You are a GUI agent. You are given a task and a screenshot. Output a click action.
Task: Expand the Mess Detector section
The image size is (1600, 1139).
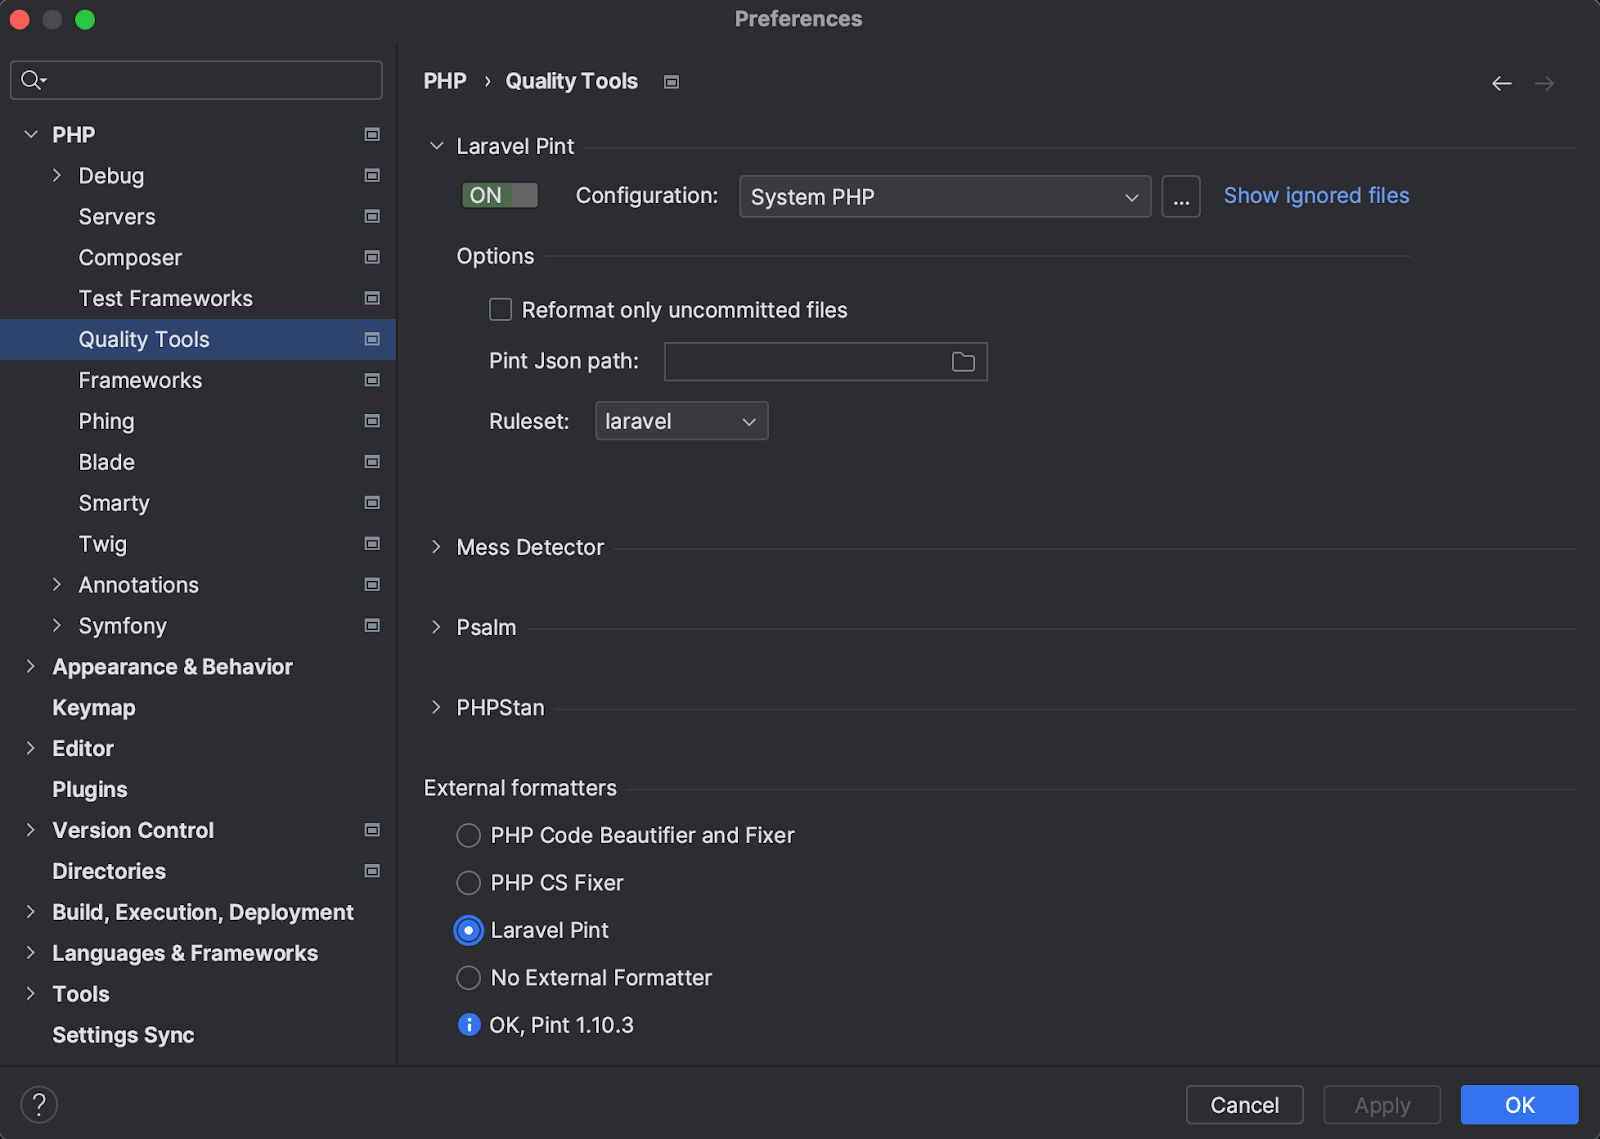click(436, 547)
